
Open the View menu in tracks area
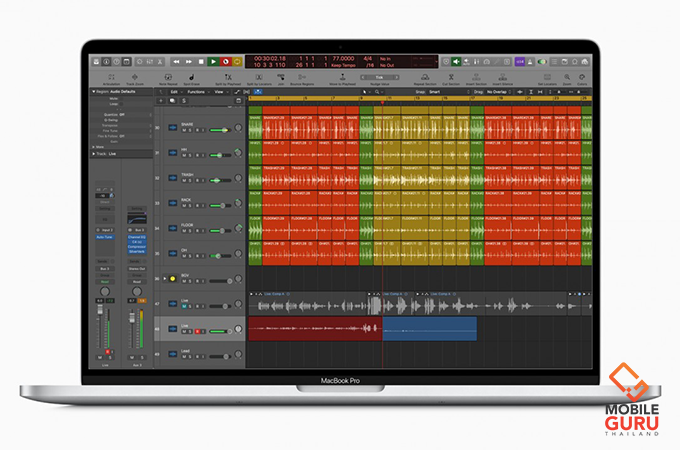point(221,92)
